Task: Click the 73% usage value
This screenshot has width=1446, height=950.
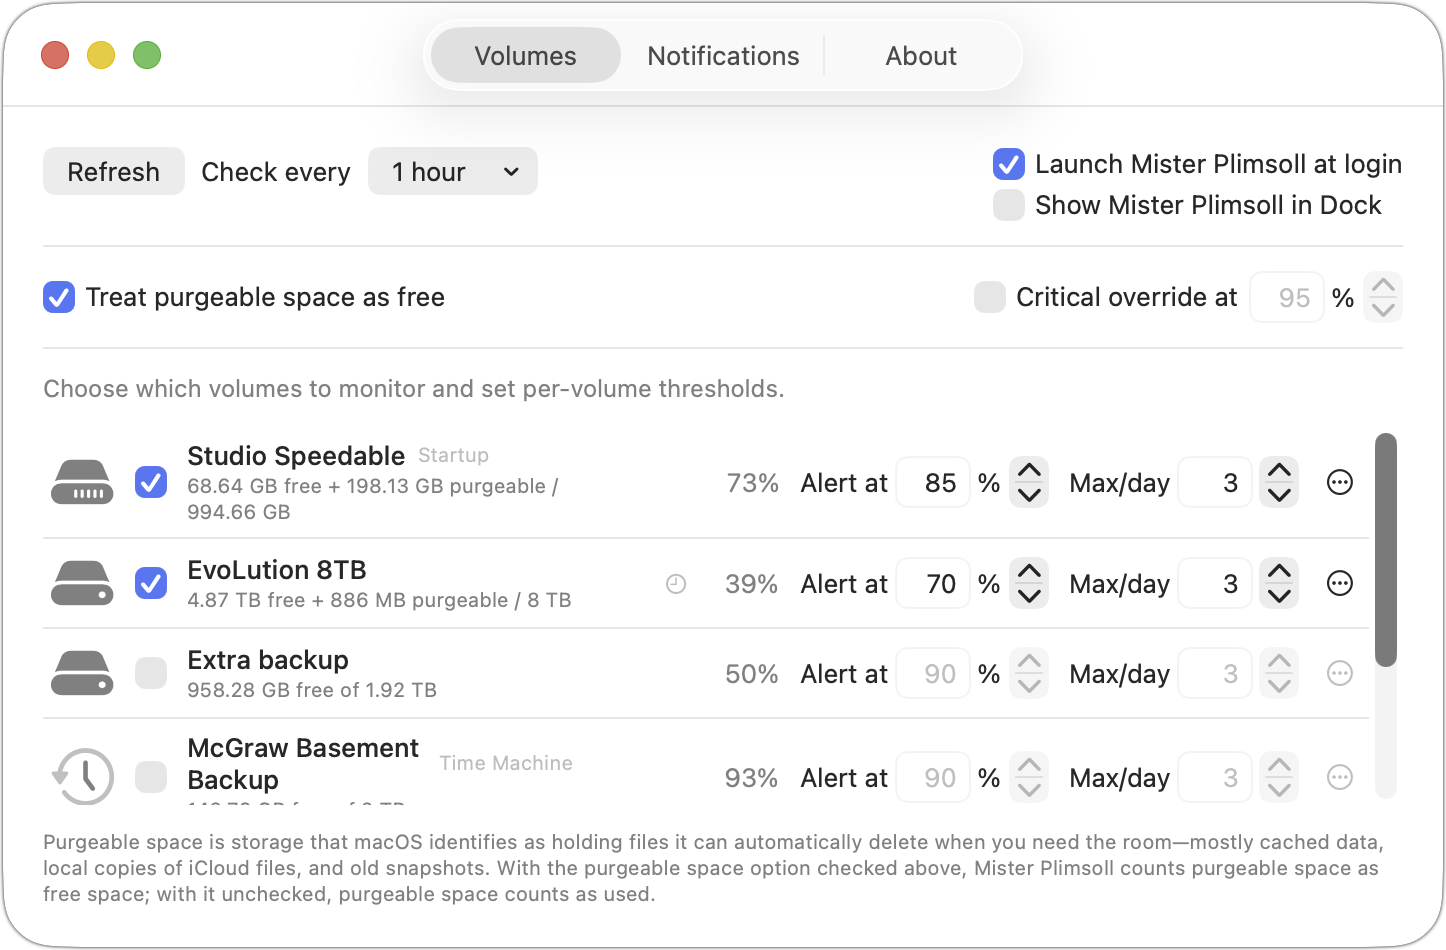Action: point(752,483)
